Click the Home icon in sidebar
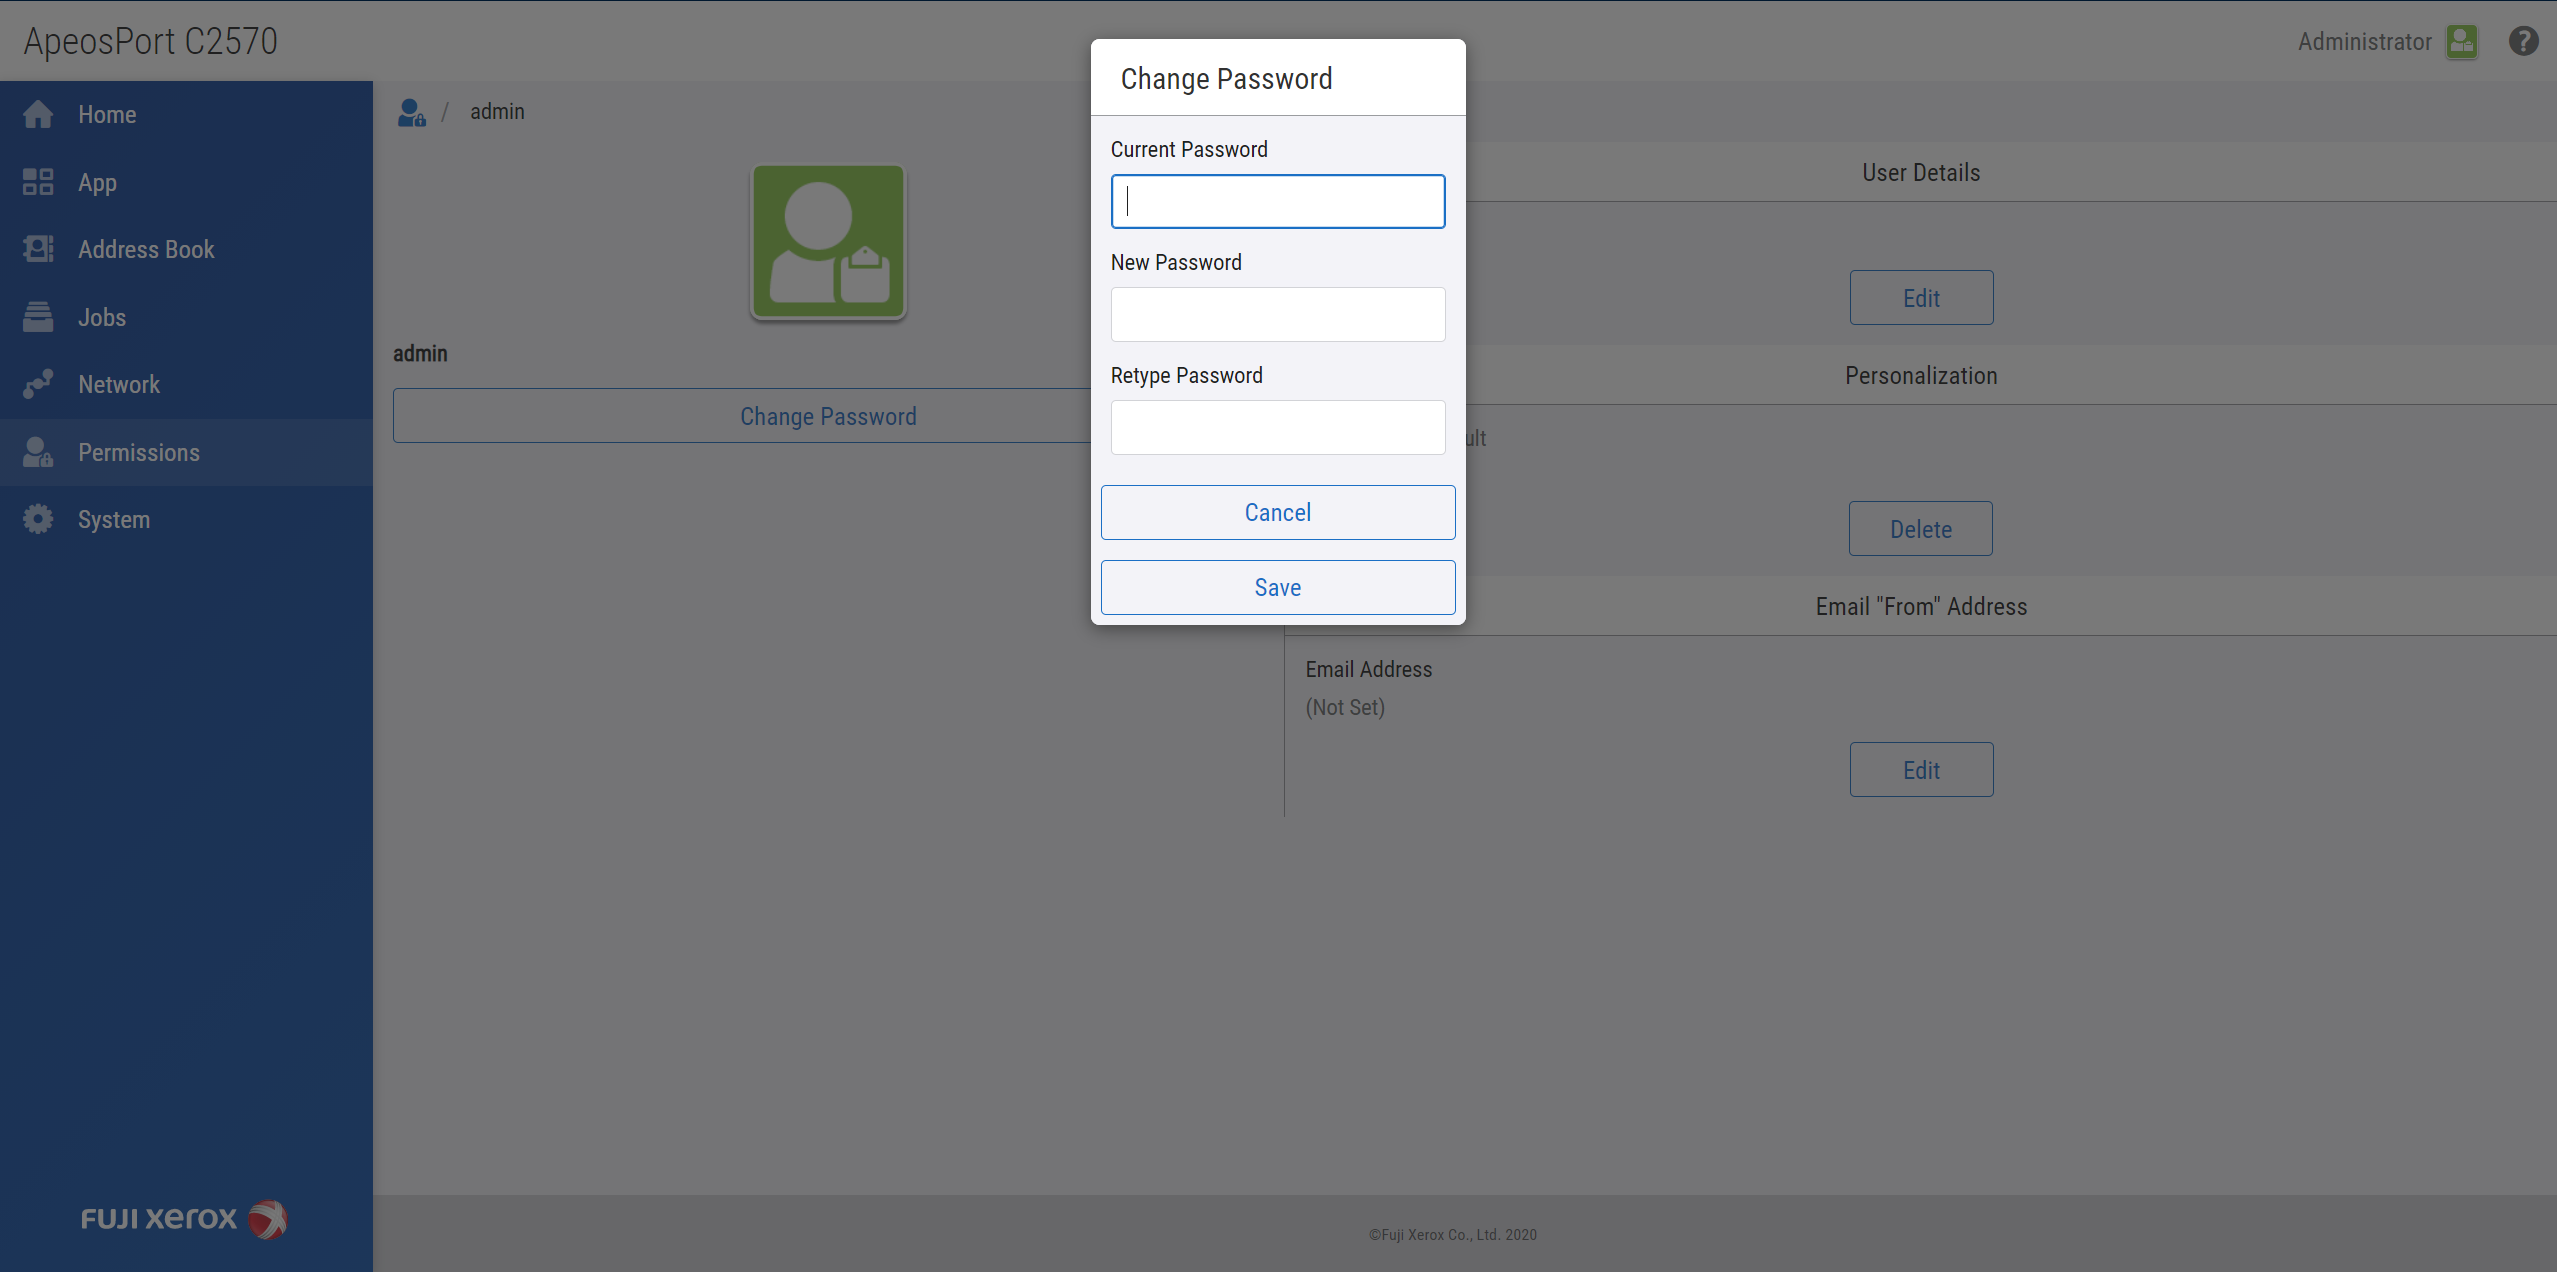2557x1272 pixels. point(38,115)
